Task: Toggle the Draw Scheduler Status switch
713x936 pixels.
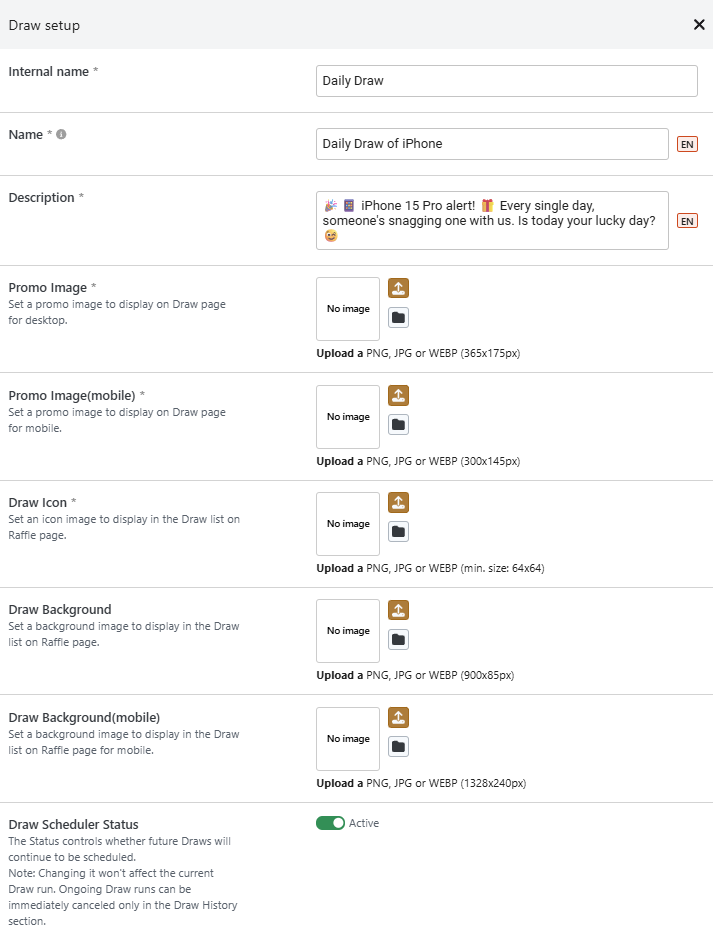Action: tap(330, 823)
